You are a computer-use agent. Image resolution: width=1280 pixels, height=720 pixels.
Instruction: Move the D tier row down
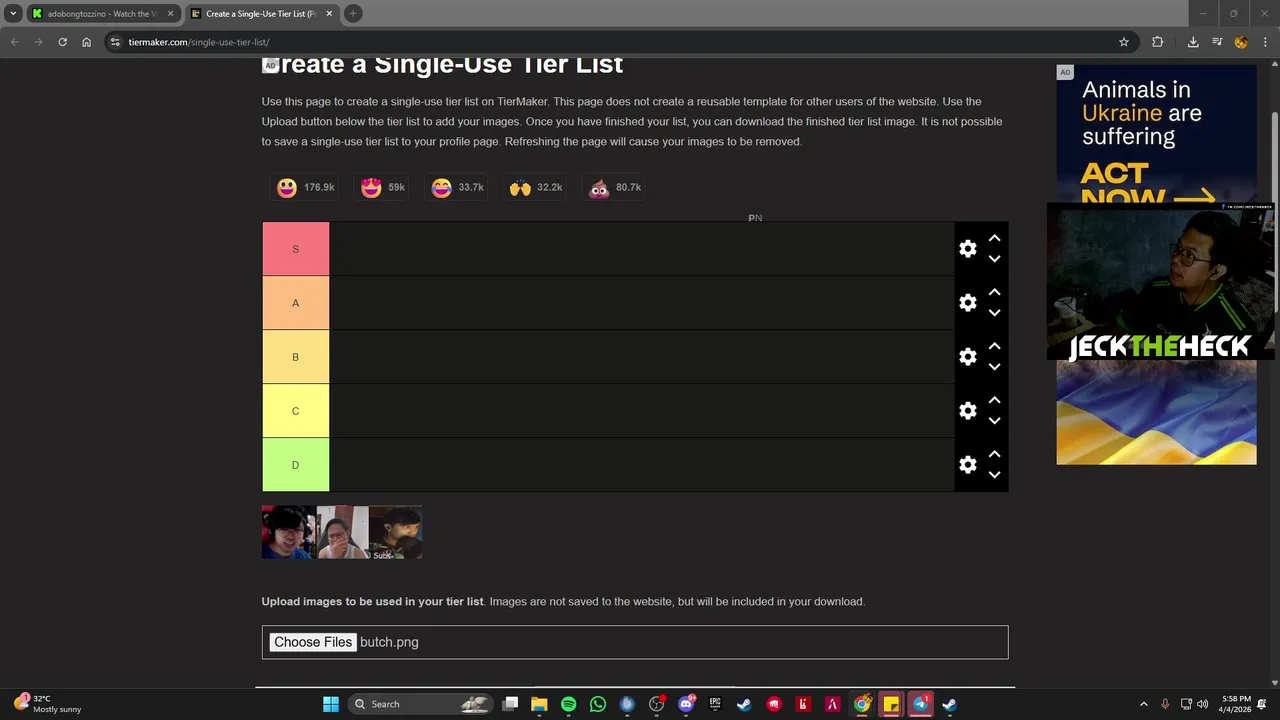coord(994,475)
